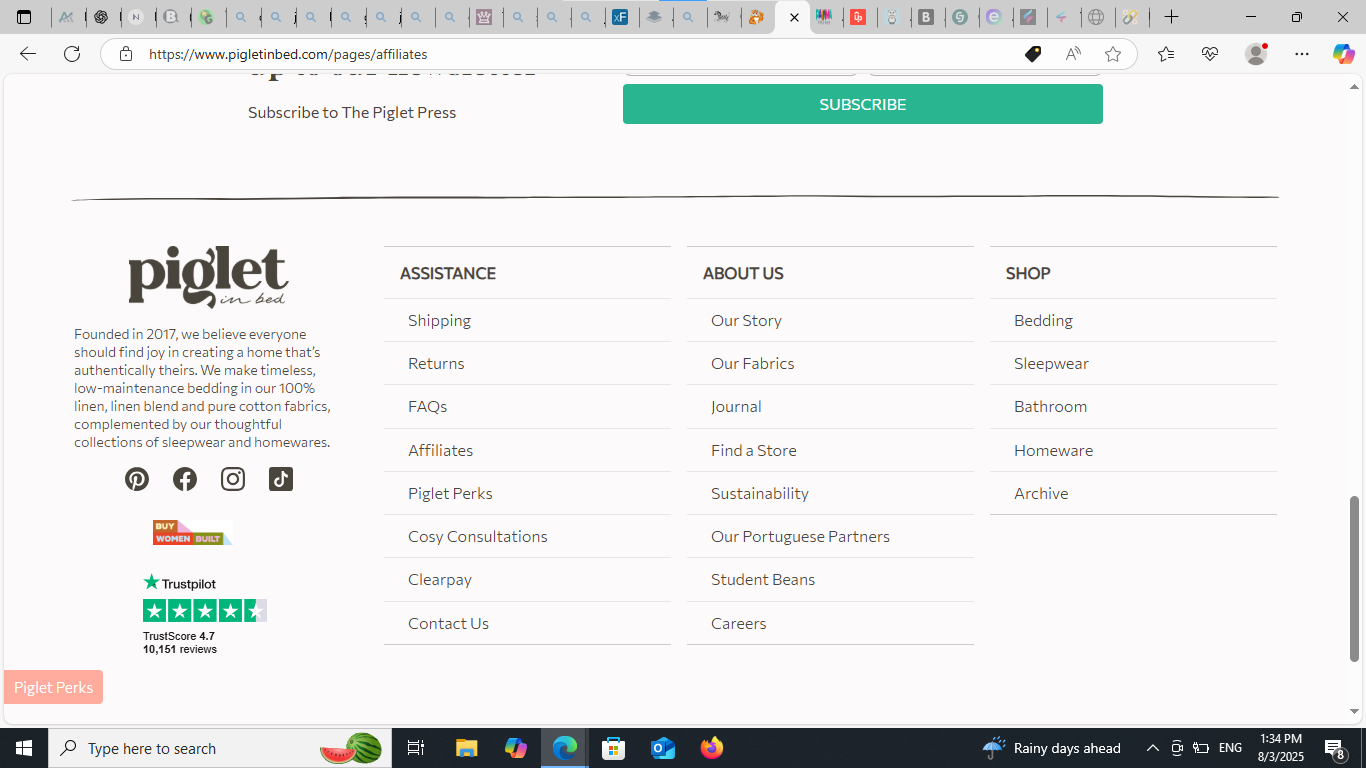The width and height of the screenshot is (1366, 768).
Task: Open the Pinterest social icon
Action: pyautogui.click(x=137, y=479)
